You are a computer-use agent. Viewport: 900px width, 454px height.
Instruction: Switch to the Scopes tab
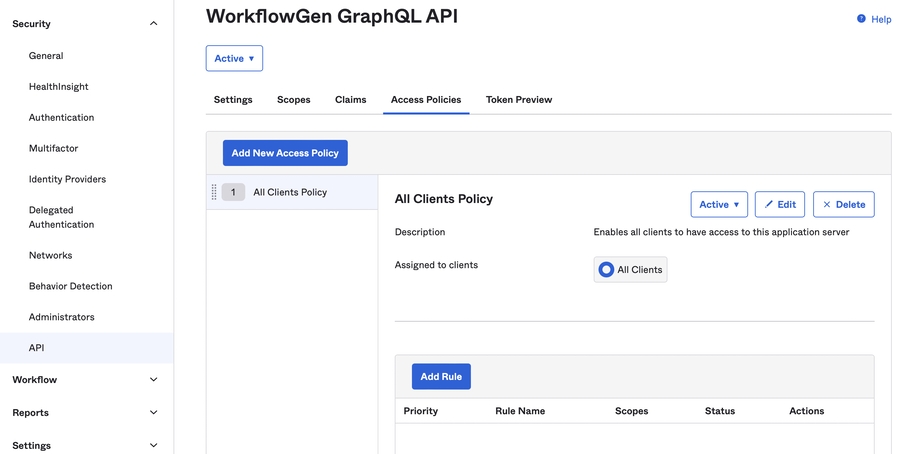coord(294,100)
